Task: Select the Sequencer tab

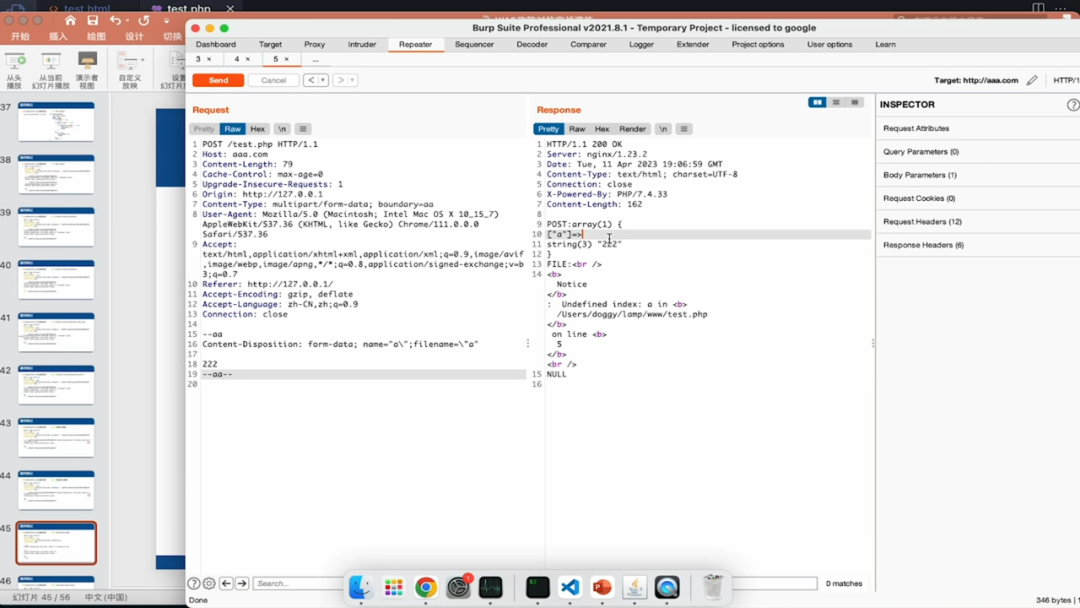Action: 474,44
